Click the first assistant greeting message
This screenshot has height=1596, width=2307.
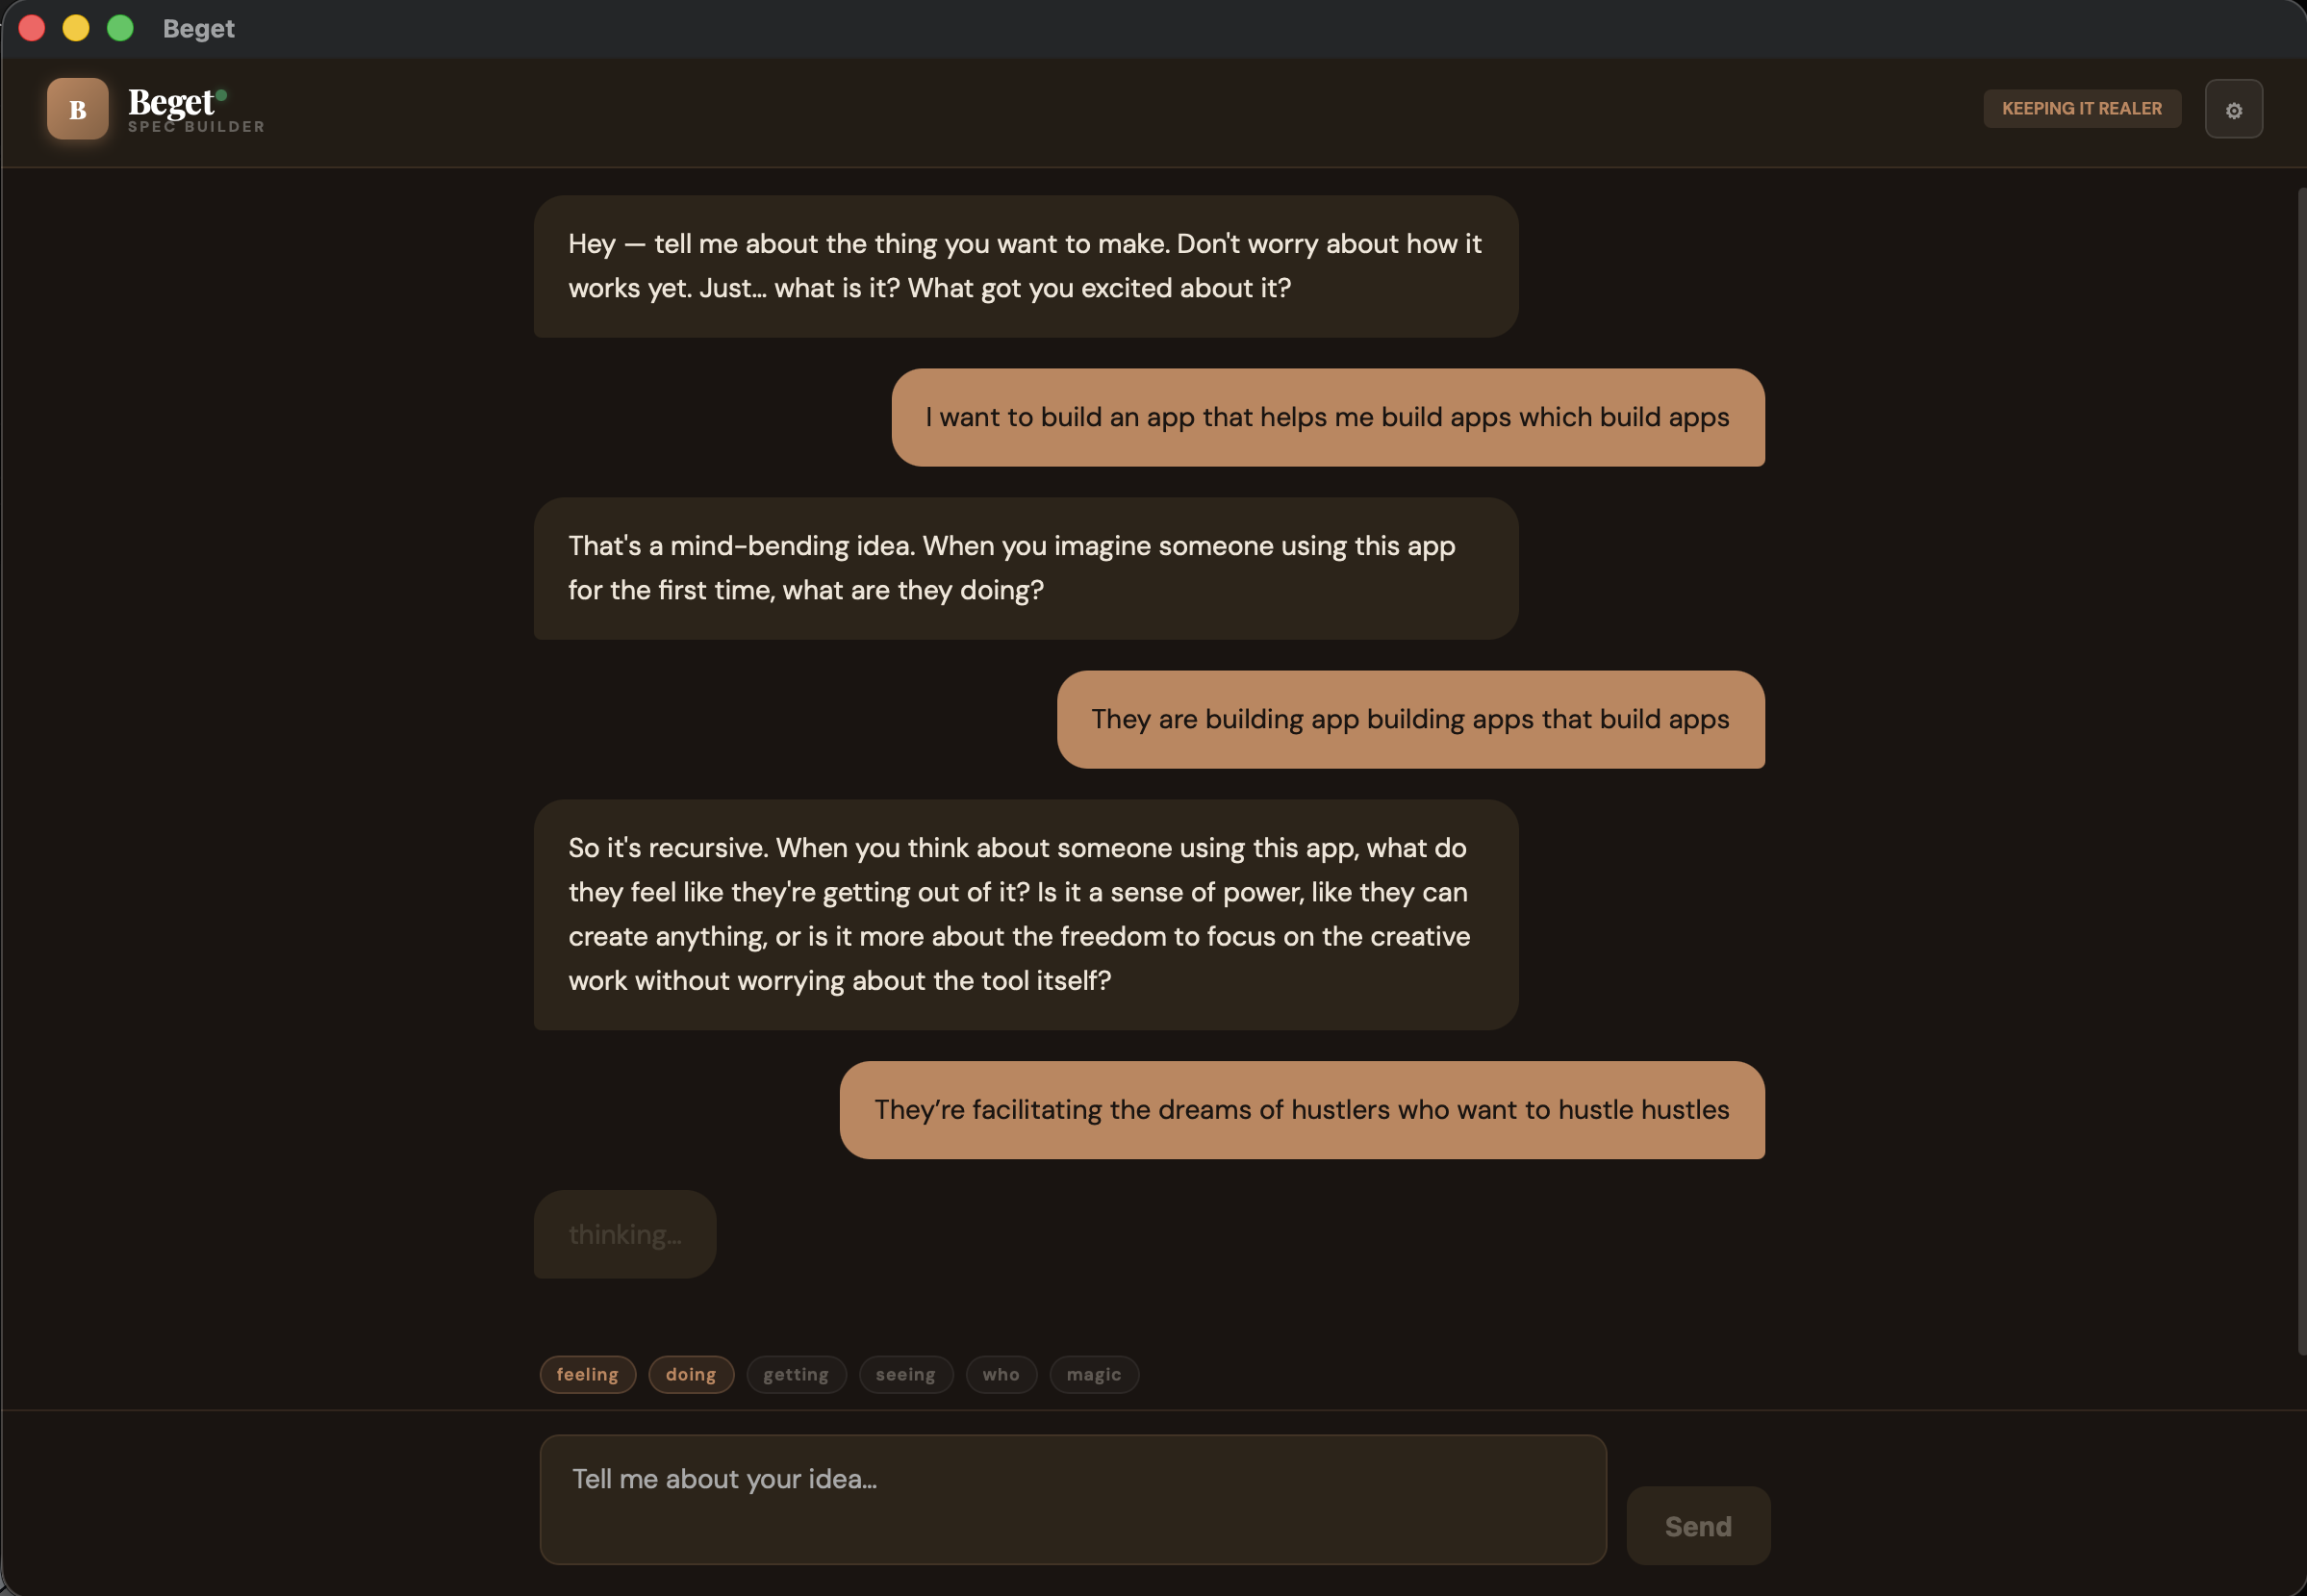pos(1023,266)
